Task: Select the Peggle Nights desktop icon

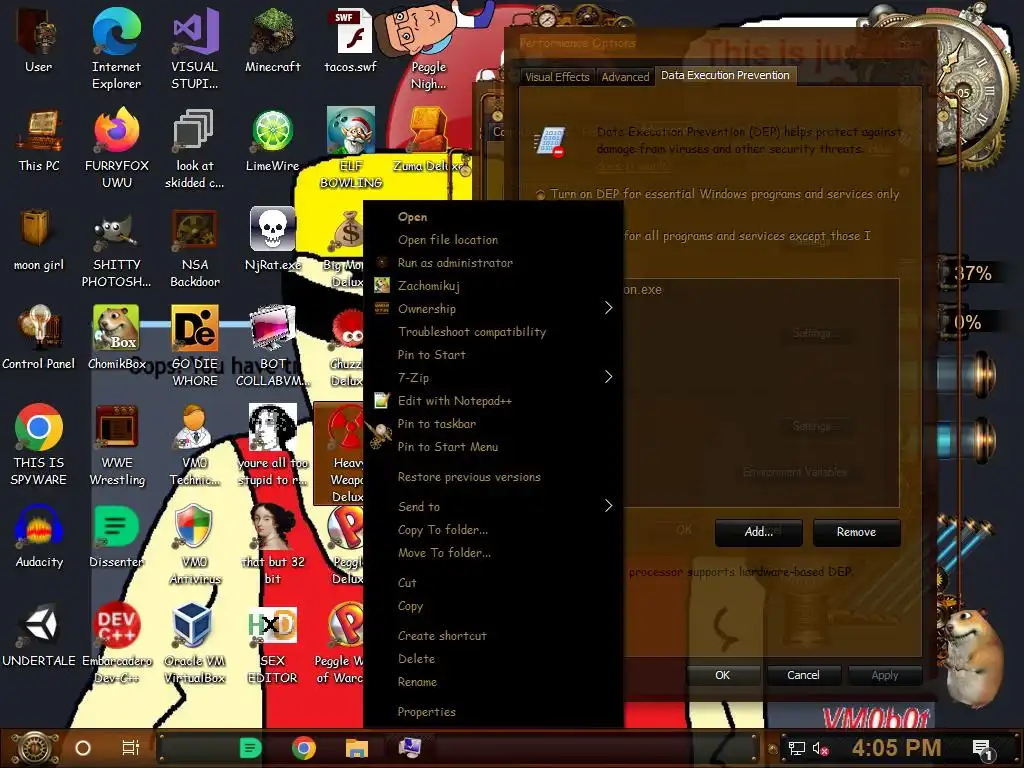Action: tap(428, 49)
